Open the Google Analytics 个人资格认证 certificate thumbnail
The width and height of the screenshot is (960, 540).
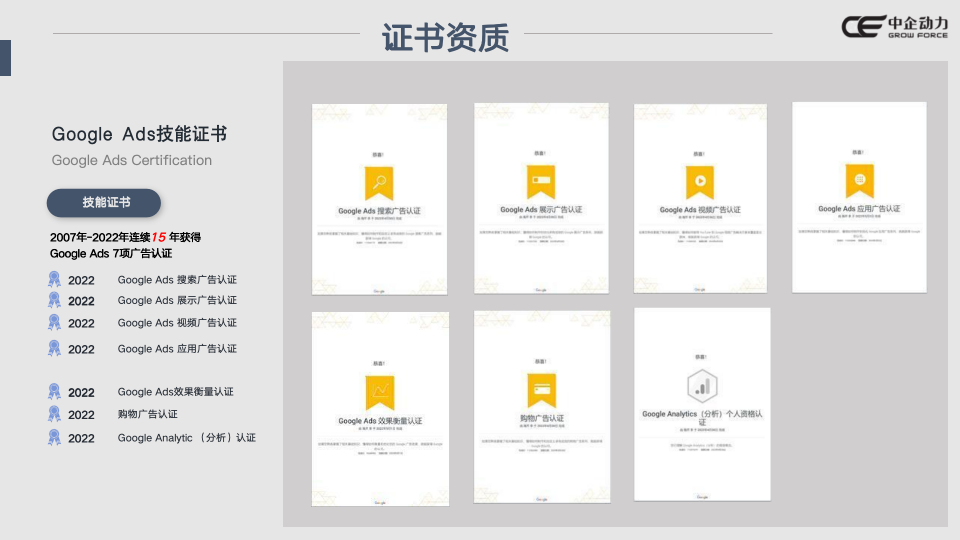pos(702,405)
